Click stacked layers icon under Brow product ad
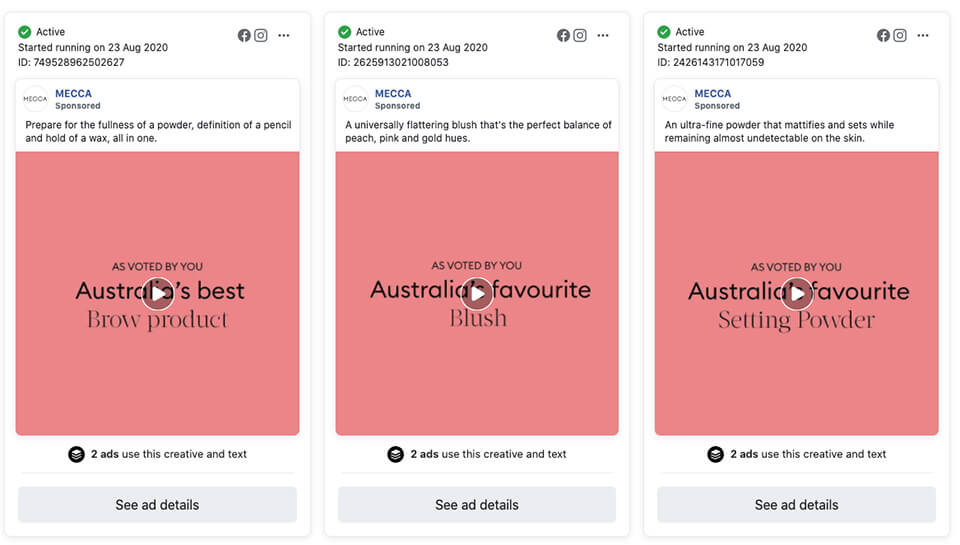The height and width of the screenshot is (545, 960). (77, 454)
